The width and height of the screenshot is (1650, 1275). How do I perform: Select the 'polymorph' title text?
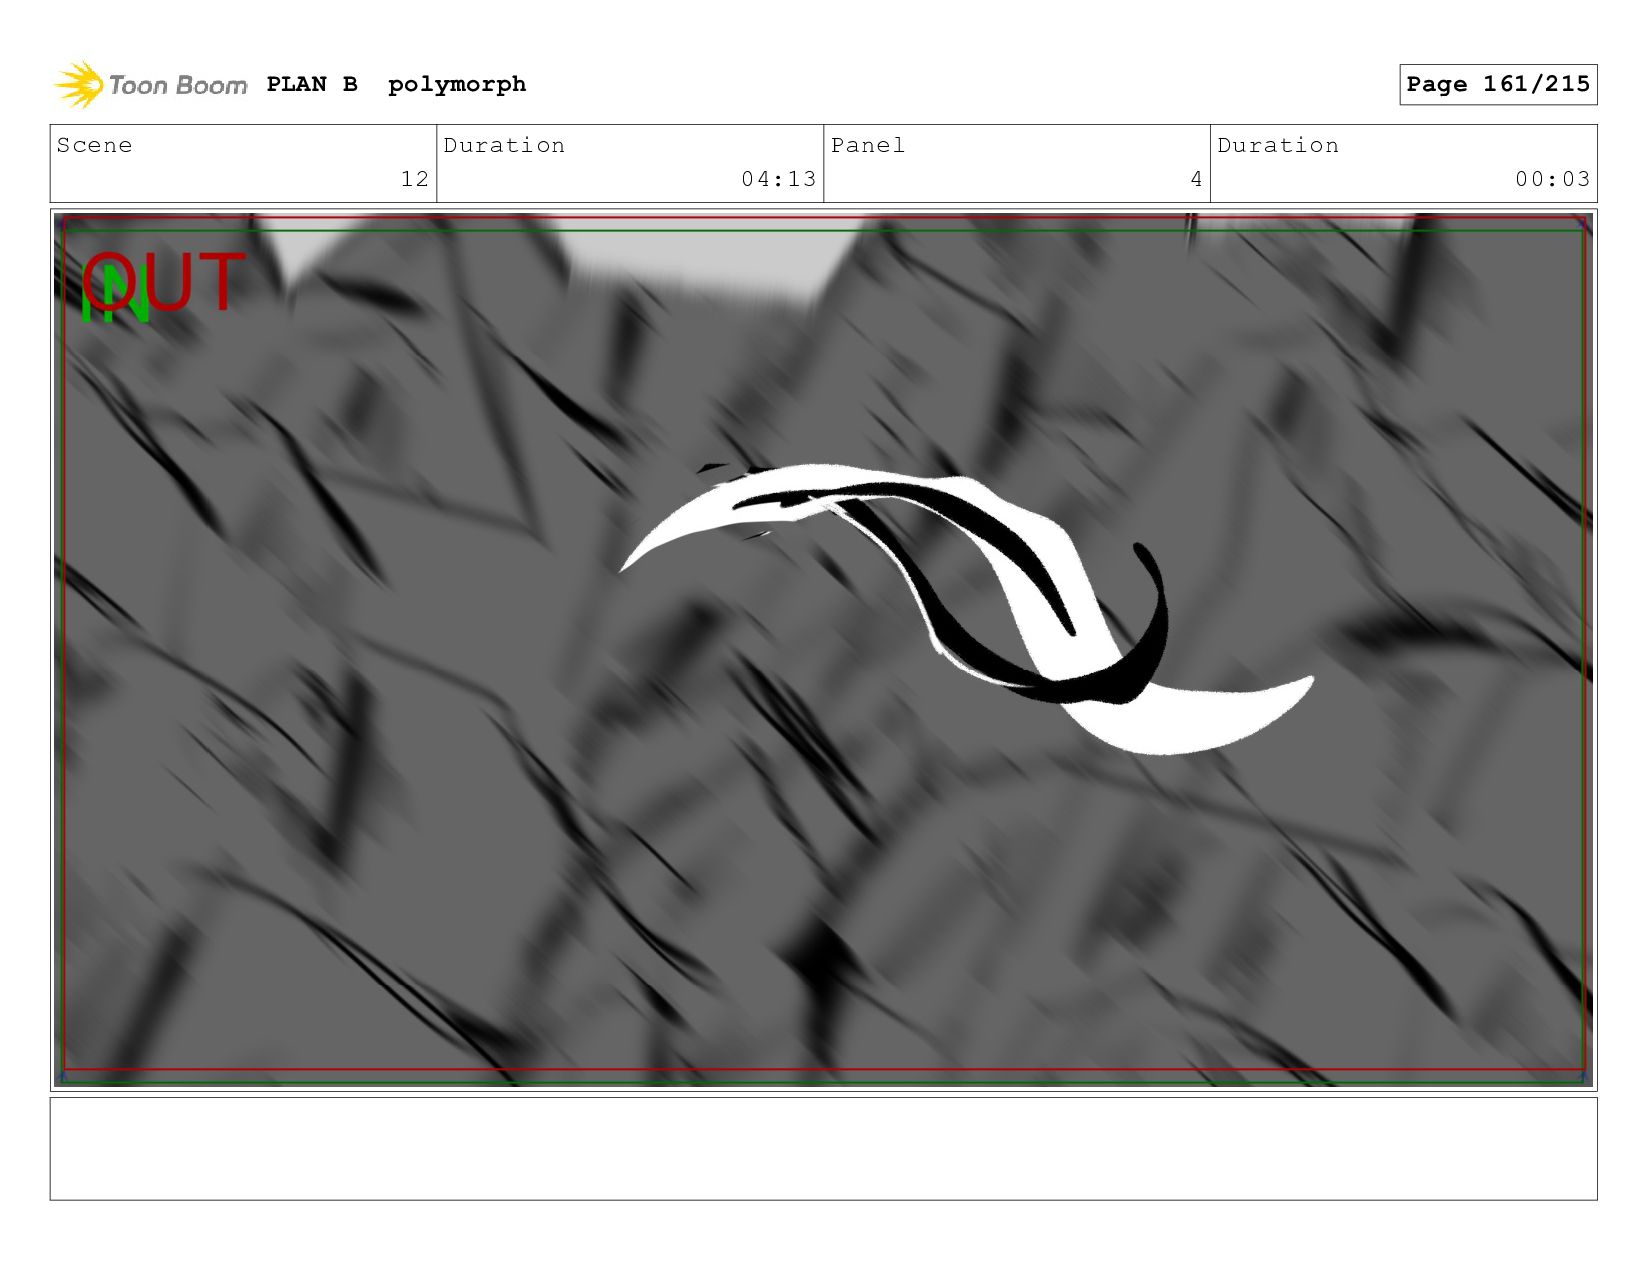pos(457,85)
